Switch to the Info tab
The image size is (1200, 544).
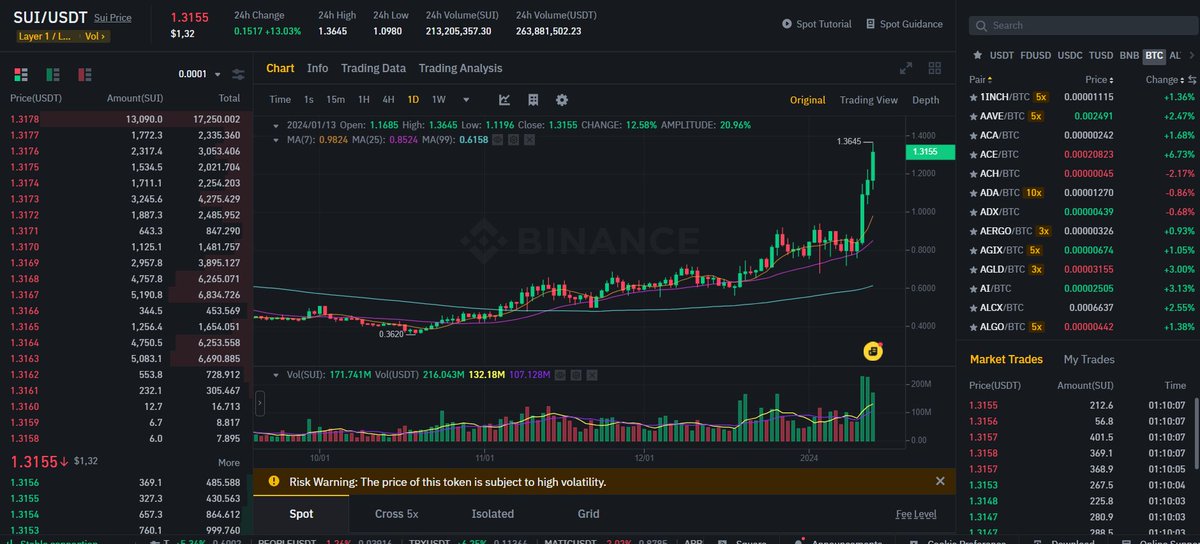pos(317,68)
